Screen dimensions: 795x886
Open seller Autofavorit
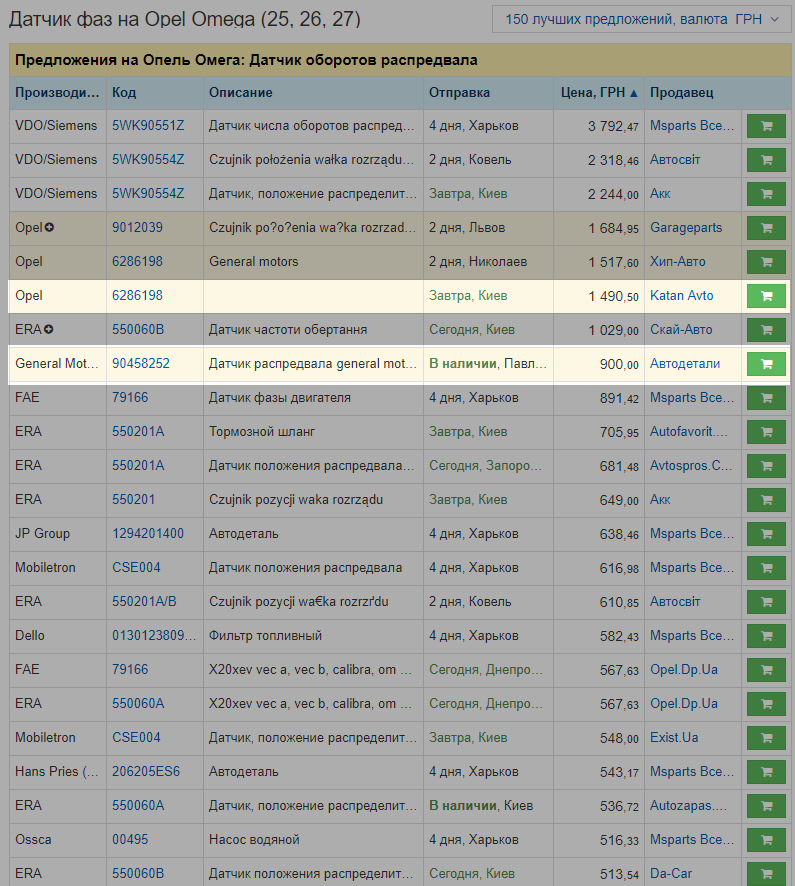pos(689,432)
